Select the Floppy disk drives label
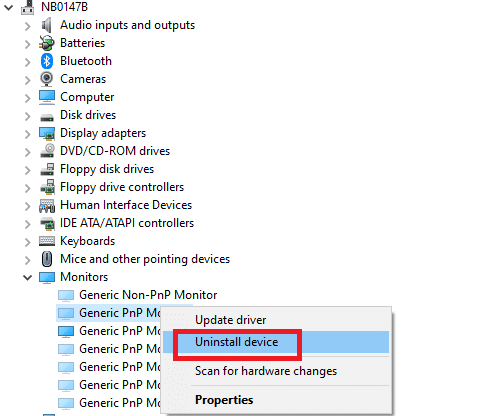This screenshot has height=416, width=489. tap(107, 169)
